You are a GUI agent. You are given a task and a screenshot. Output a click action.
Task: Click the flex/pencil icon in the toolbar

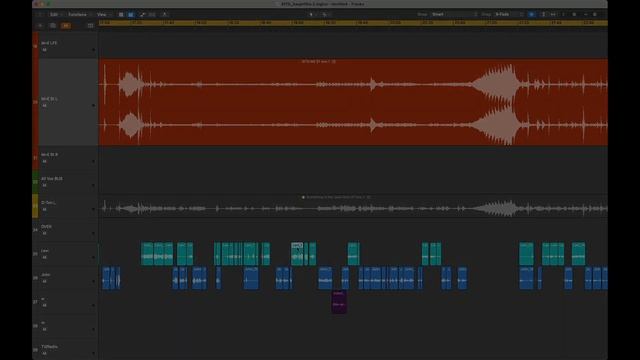(142, 14)
